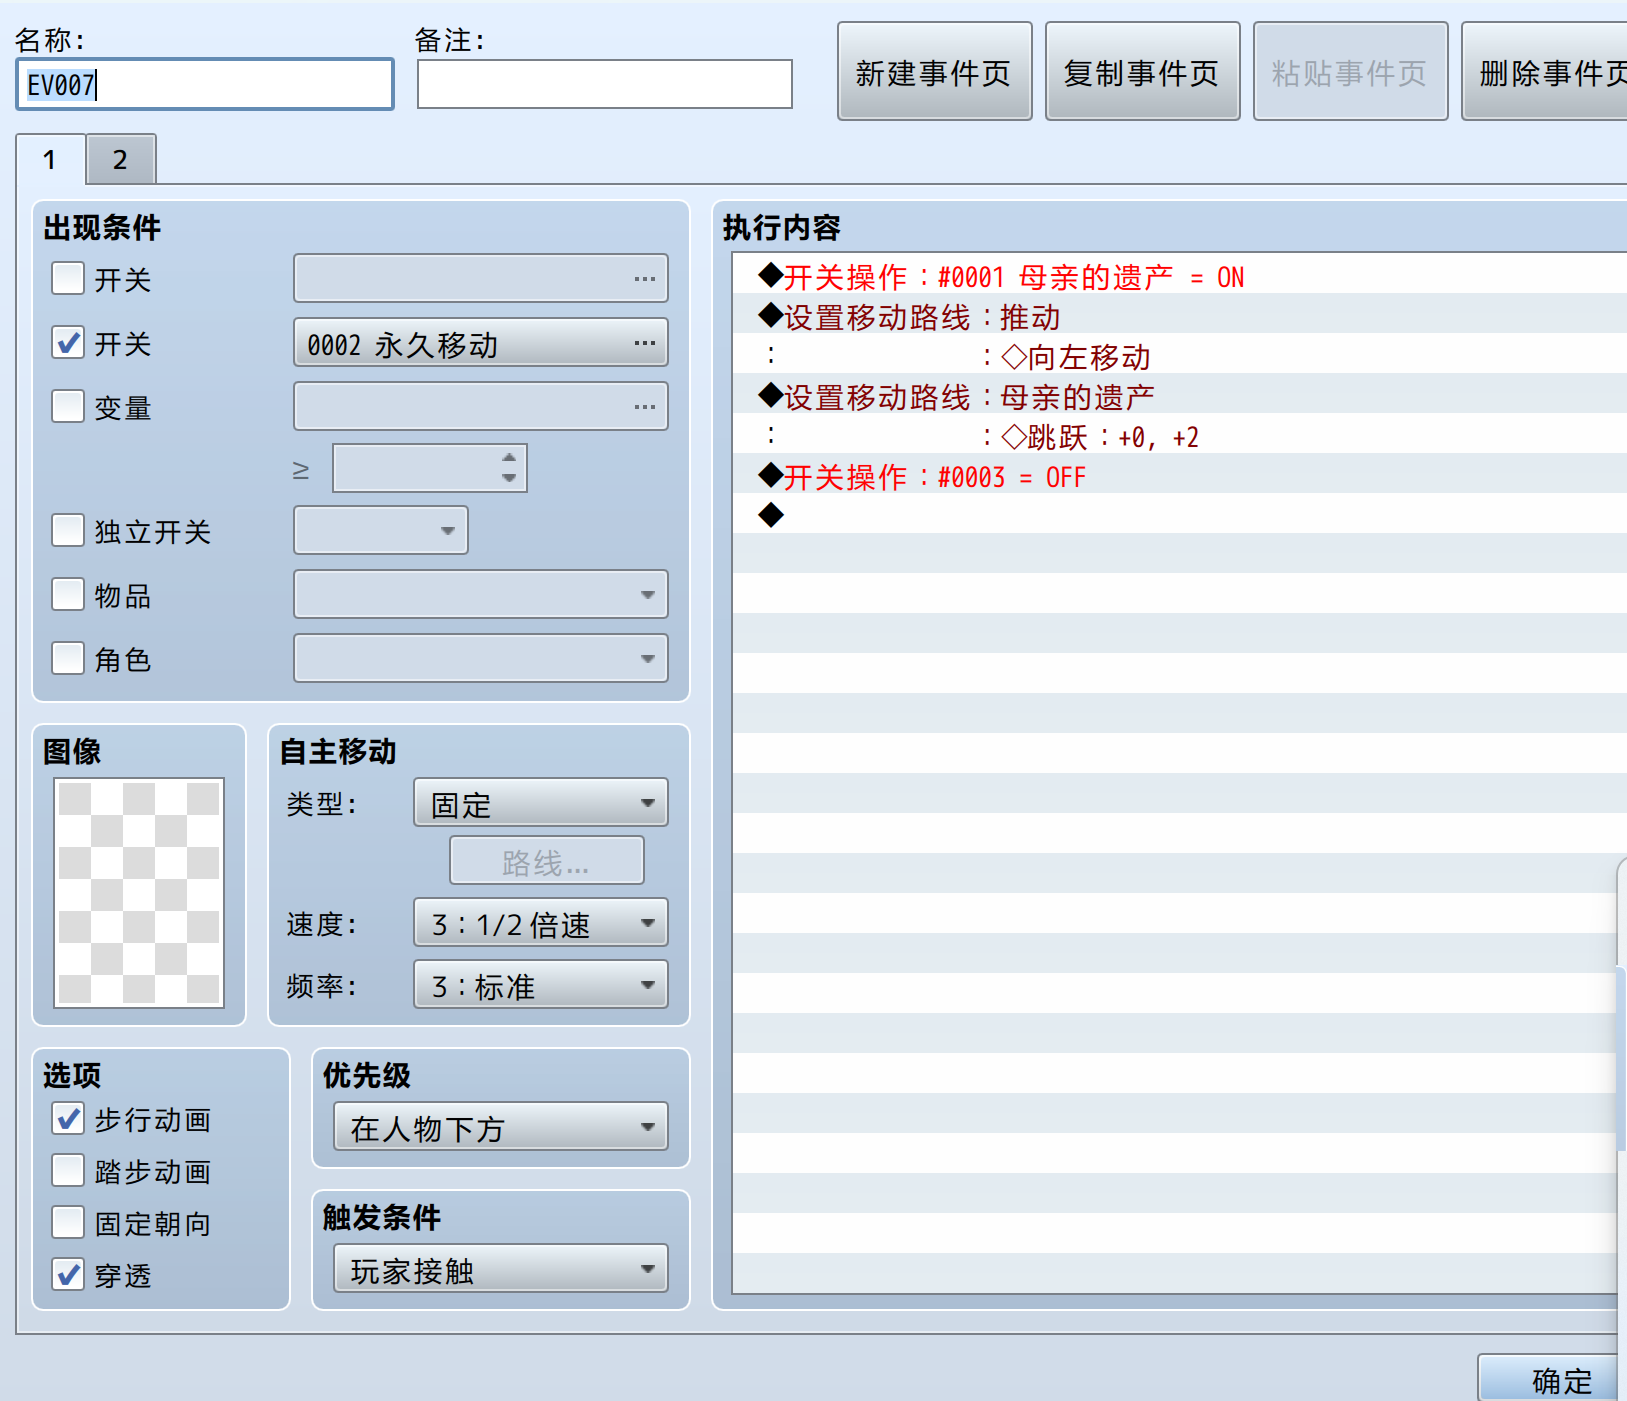Tick the 独立开关 checkbox
1627x1401 pixels.
pos(68,530)
